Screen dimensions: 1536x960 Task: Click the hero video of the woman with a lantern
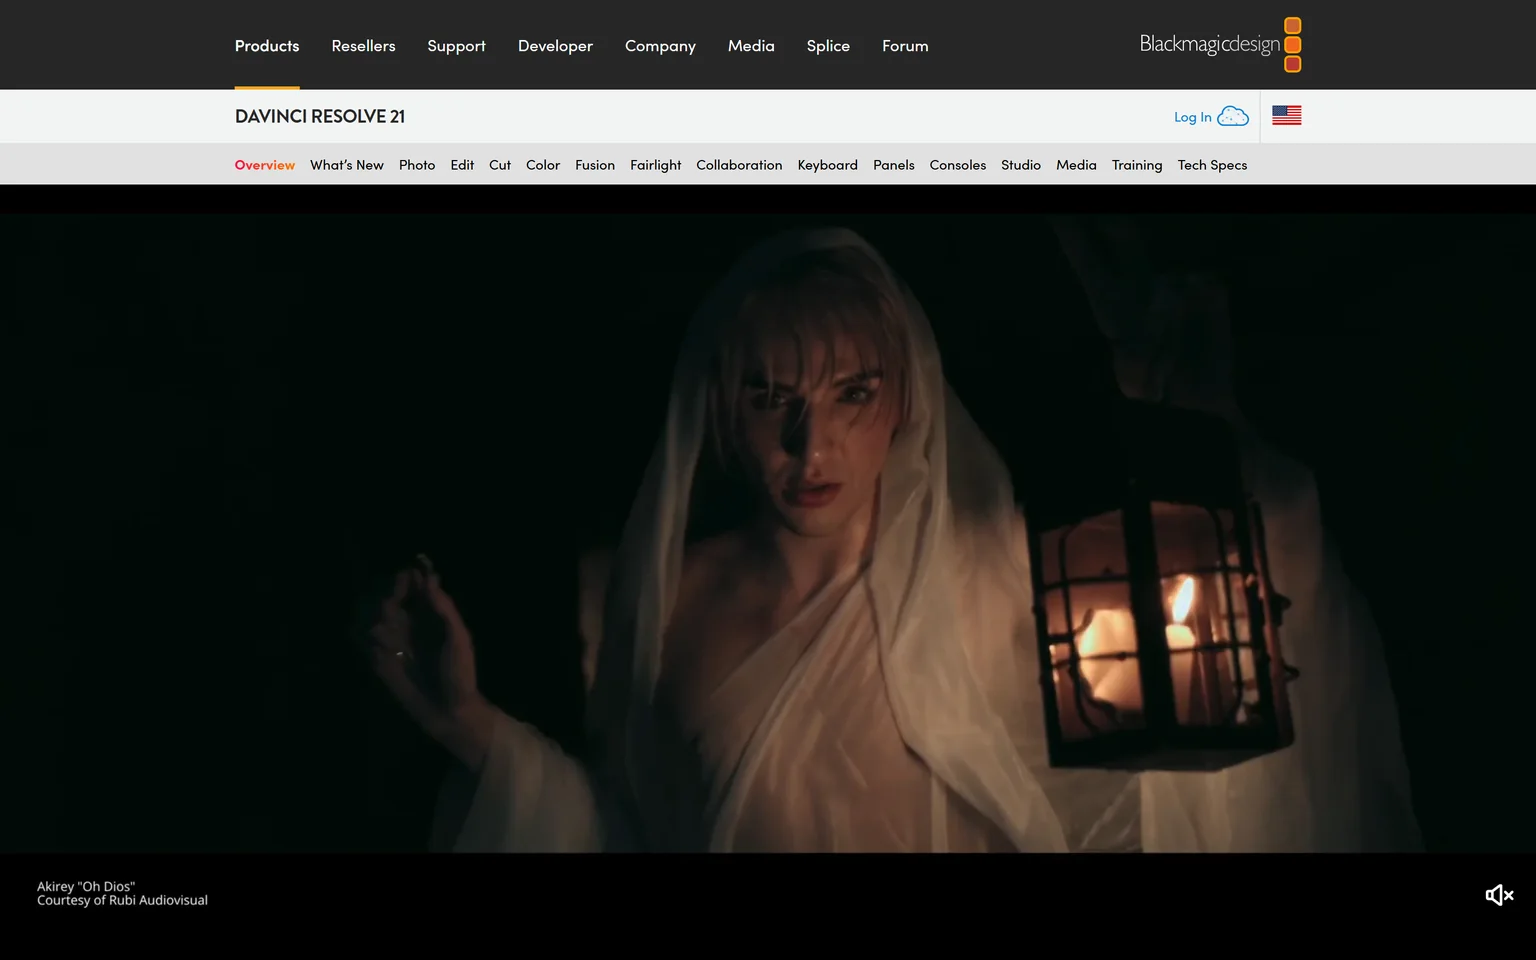pyautogui.click(x=768, y=532)
